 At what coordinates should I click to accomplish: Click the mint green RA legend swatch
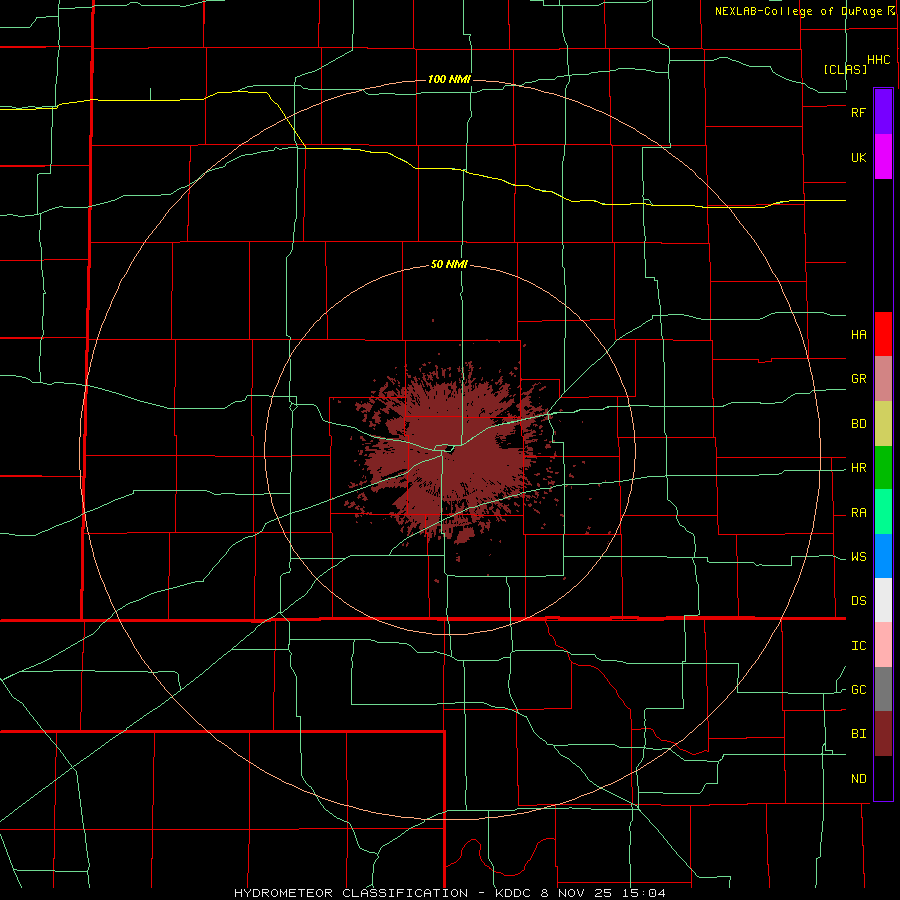coord(883,512)
